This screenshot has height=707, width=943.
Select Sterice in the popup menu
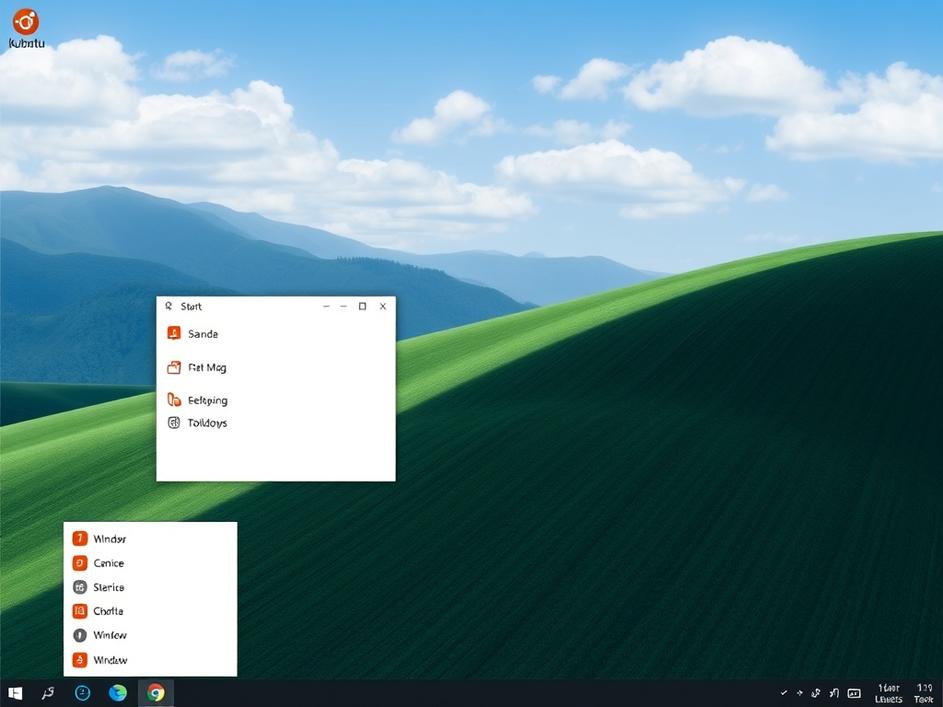click(108, 587)
